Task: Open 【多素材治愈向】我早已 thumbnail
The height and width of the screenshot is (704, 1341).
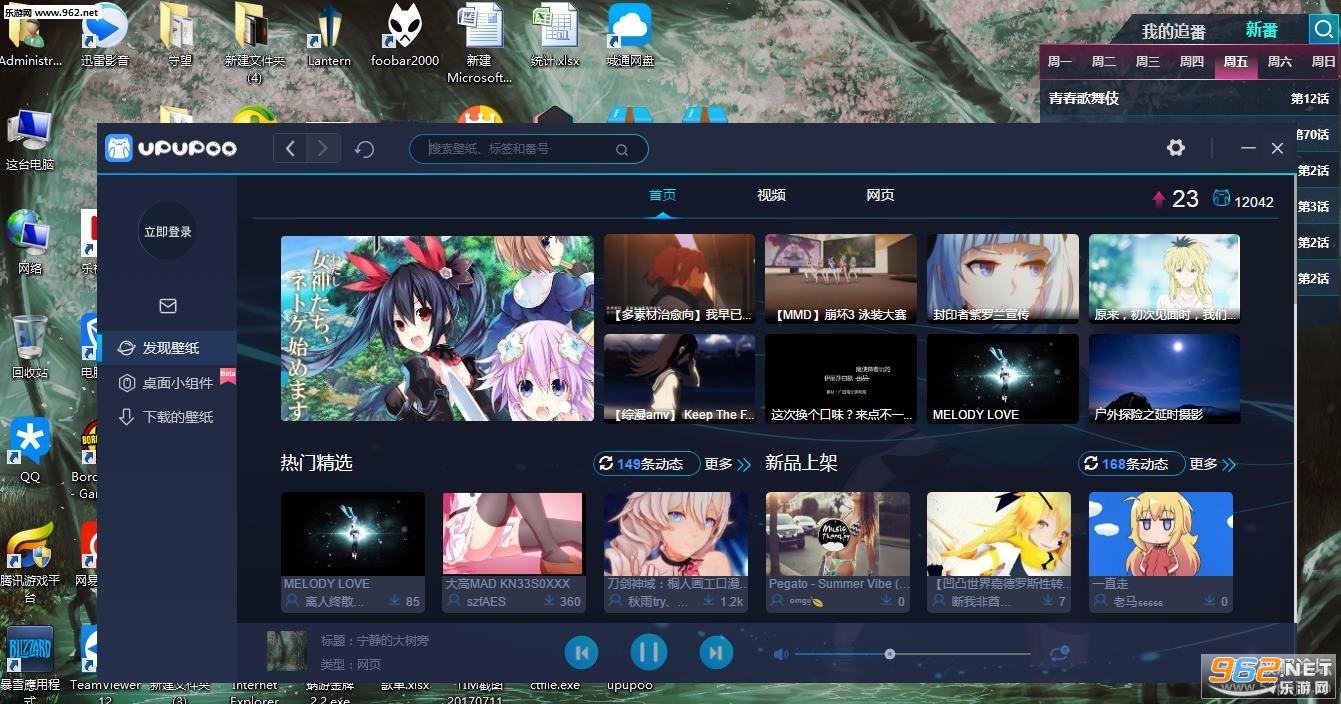Action: [x=679, y=278]
